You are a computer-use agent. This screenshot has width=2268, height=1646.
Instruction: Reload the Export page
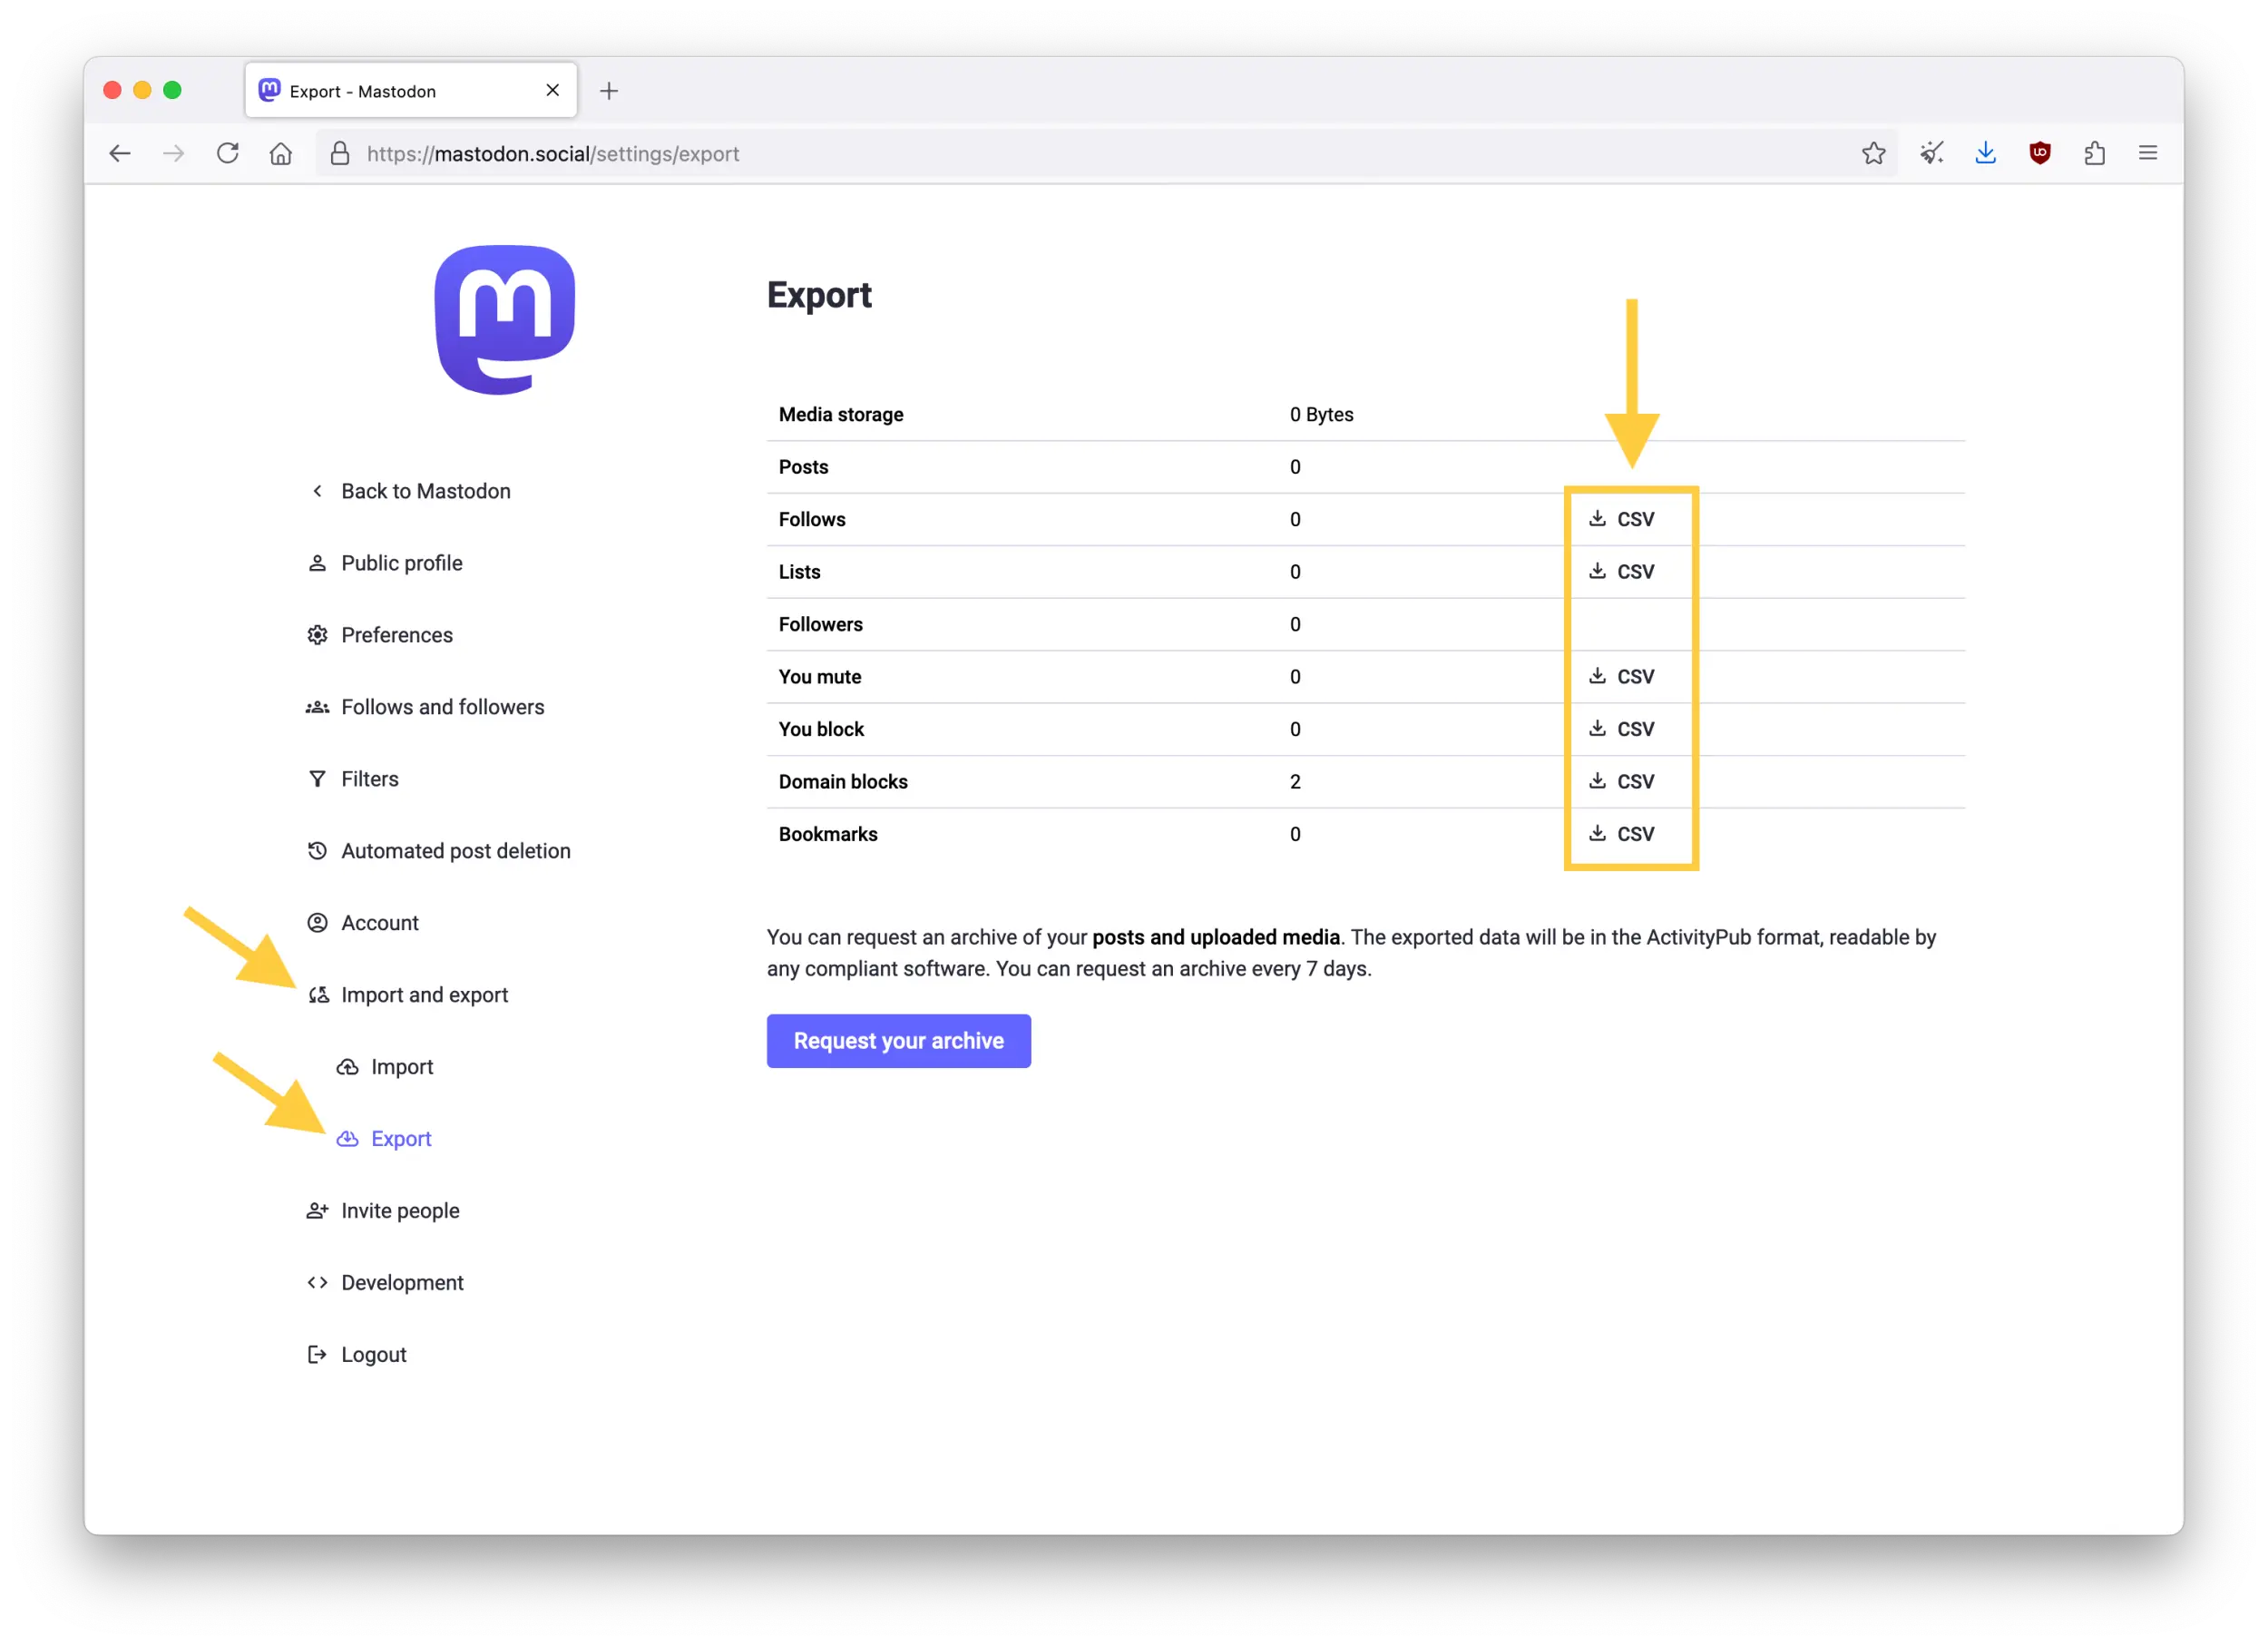228,153
